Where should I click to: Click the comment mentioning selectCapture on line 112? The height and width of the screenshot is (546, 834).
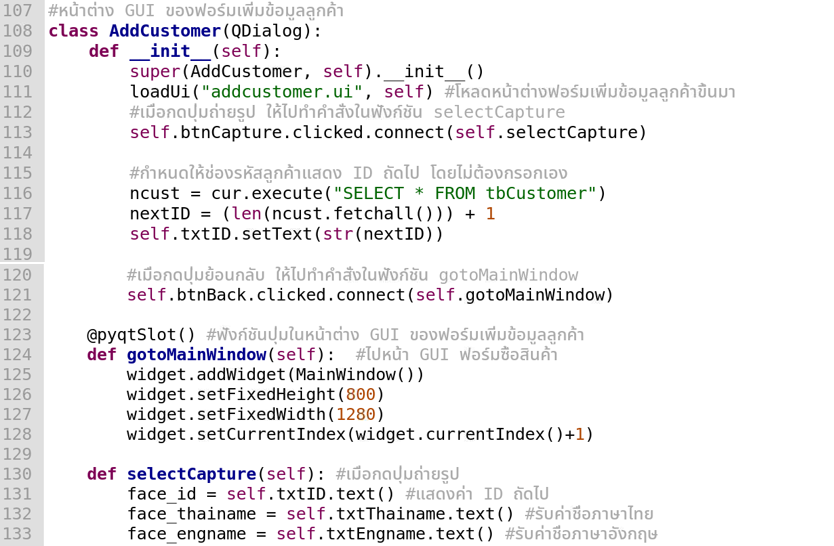(x=347, y=112)
